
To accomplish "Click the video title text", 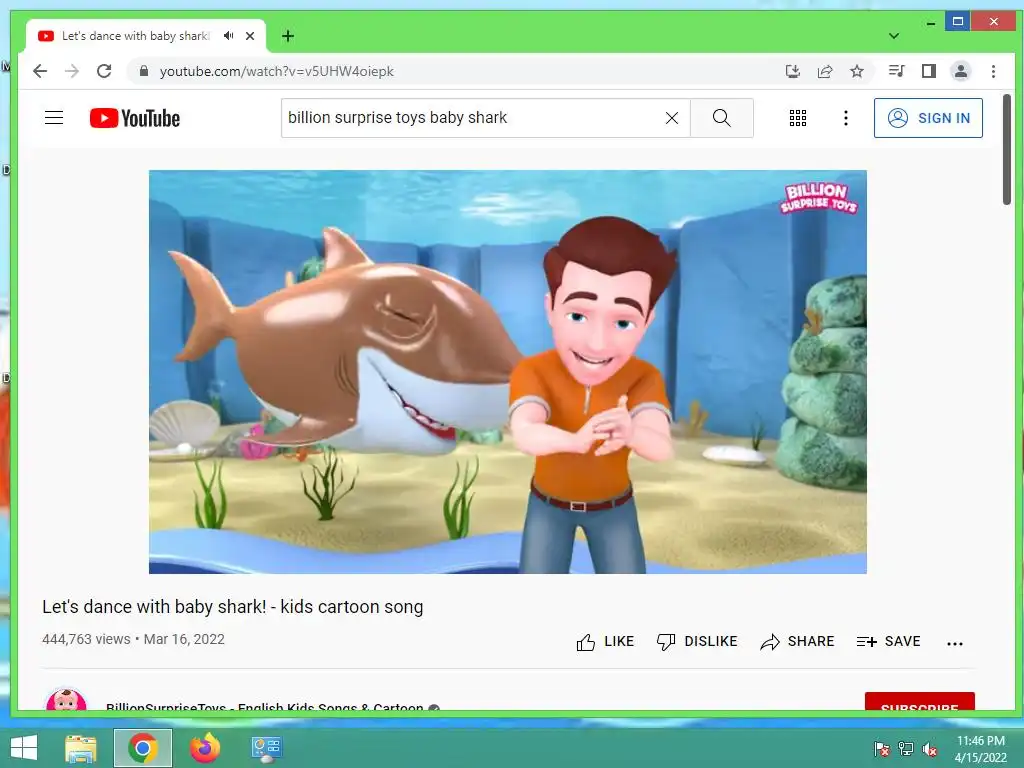I will pyautogui.click(x=232, y=607).
